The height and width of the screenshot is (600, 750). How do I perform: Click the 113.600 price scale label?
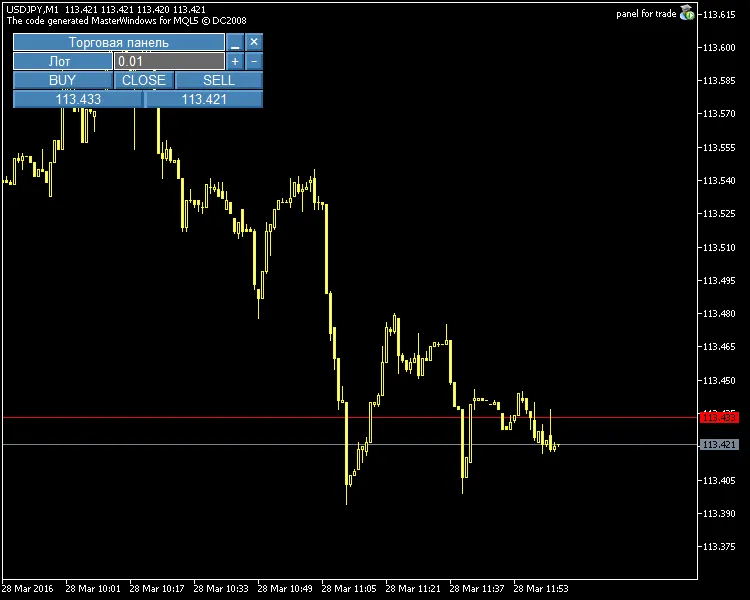(720, 47)
